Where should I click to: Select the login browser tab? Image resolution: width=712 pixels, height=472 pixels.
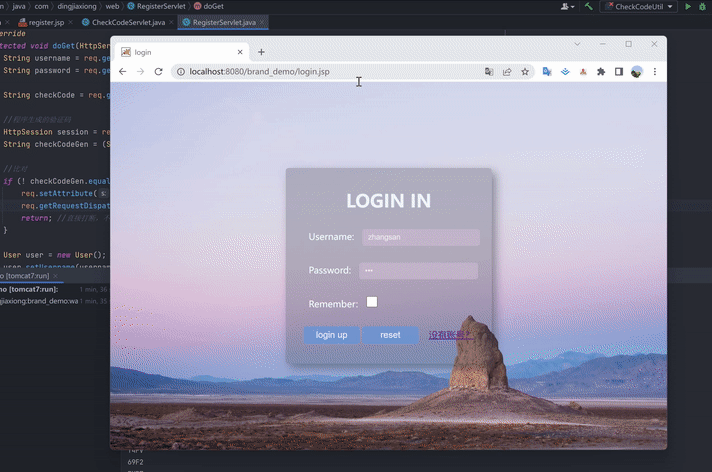coord(182,52)
